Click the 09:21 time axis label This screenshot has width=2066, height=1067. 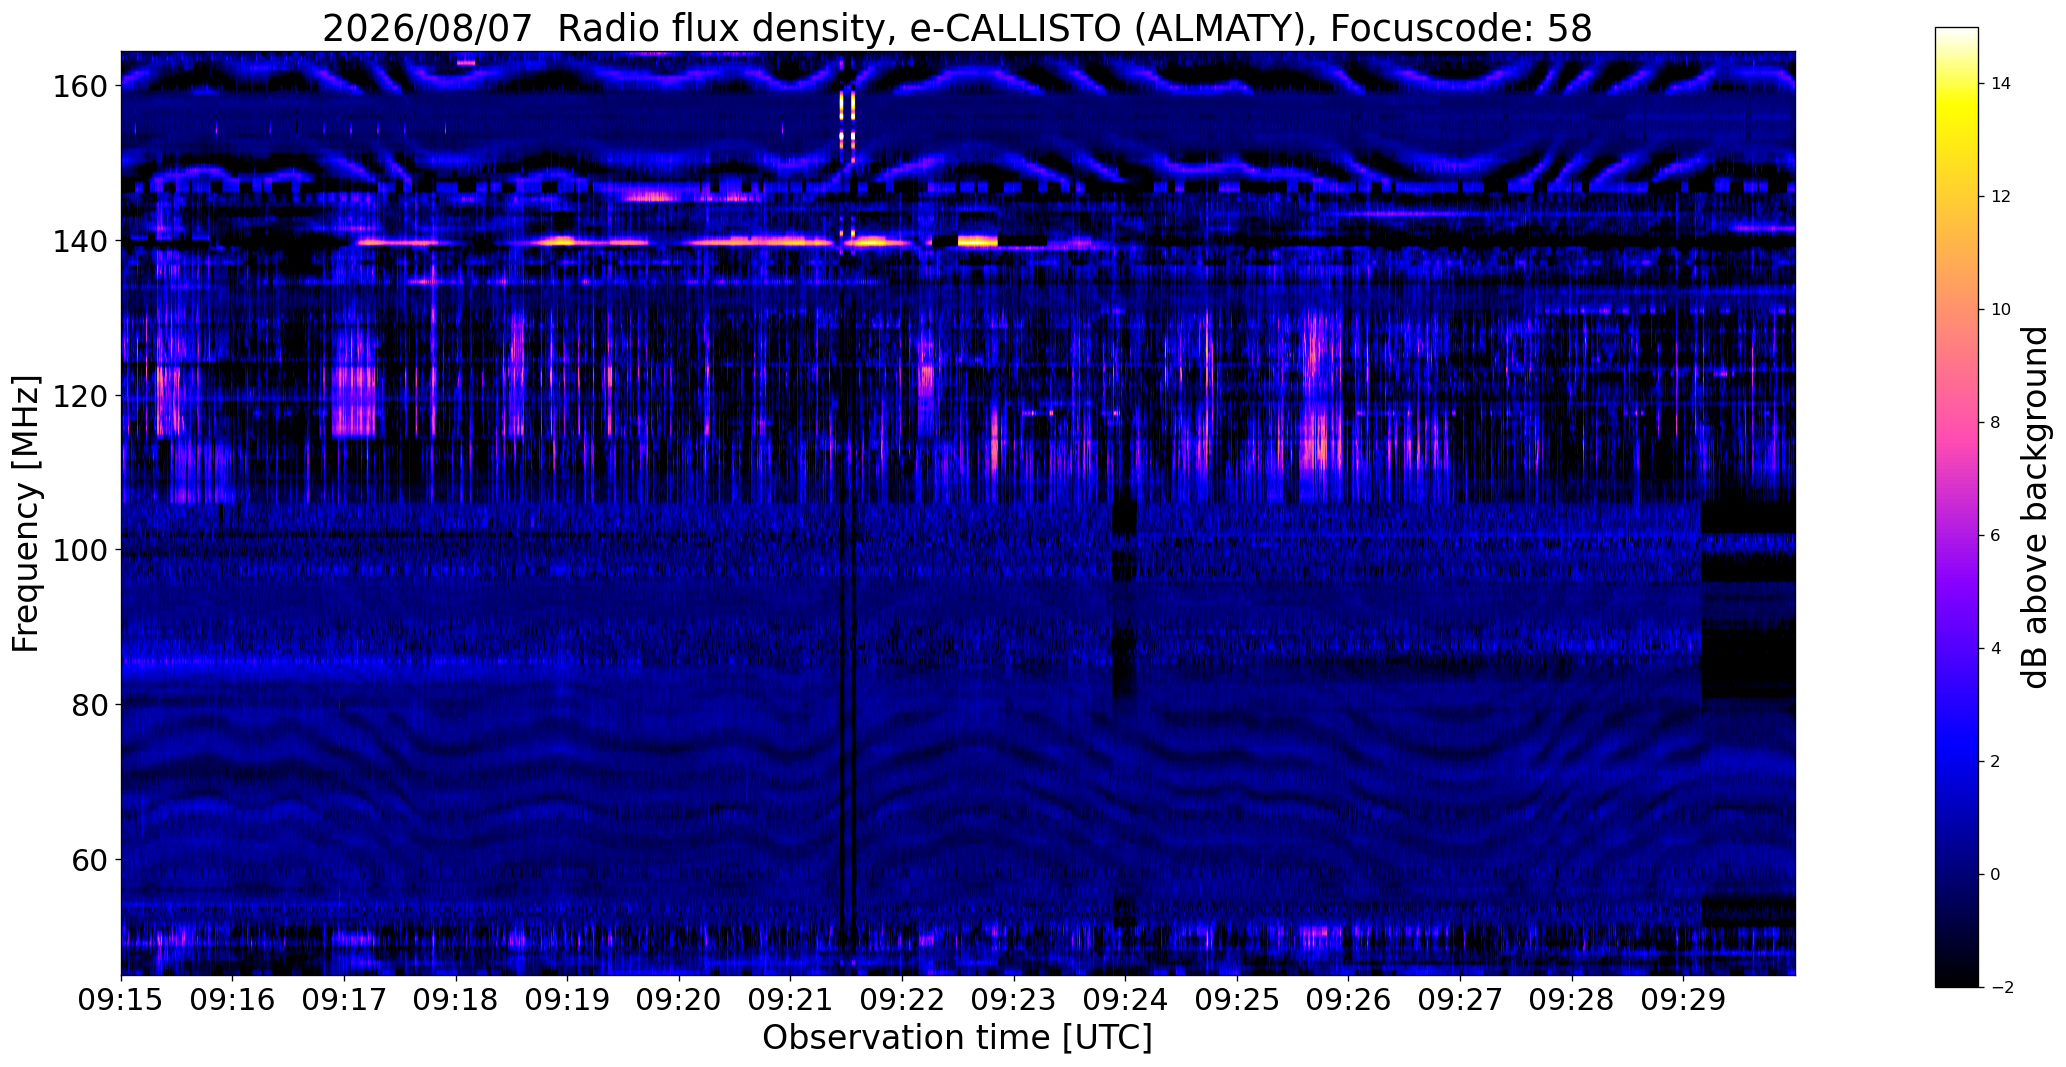[791, 1001]
